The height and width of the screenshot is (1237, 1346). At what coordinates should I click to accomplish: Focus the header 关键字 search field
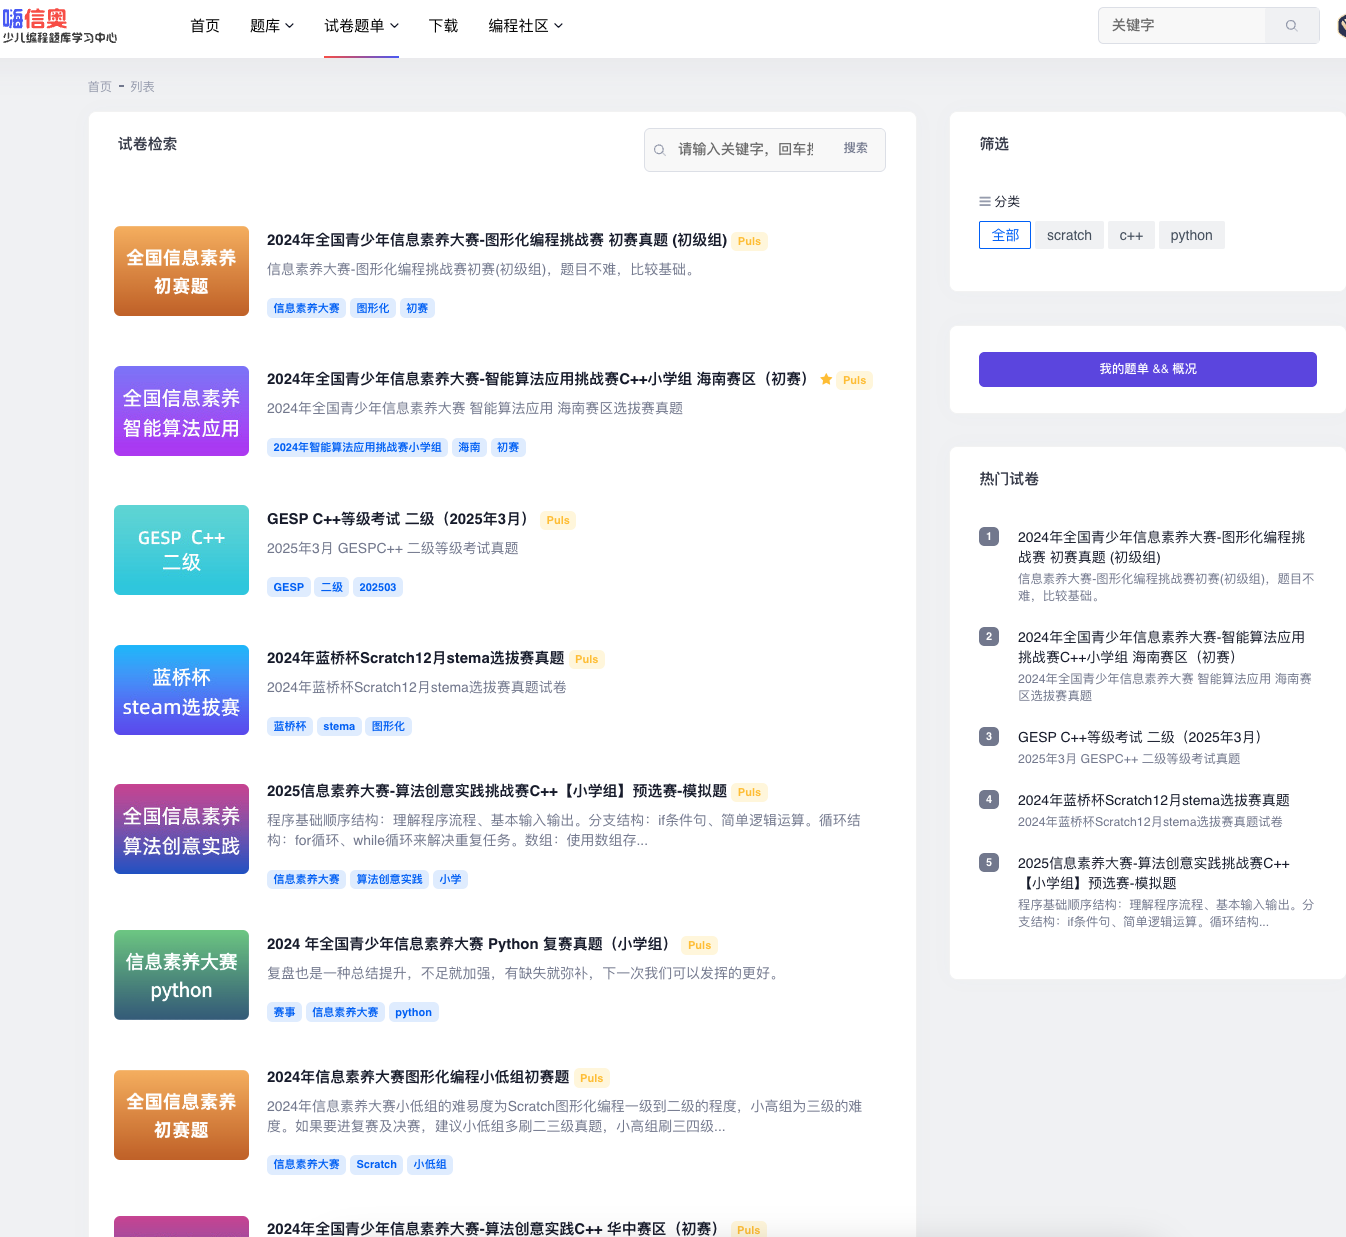coord(1183,25)
